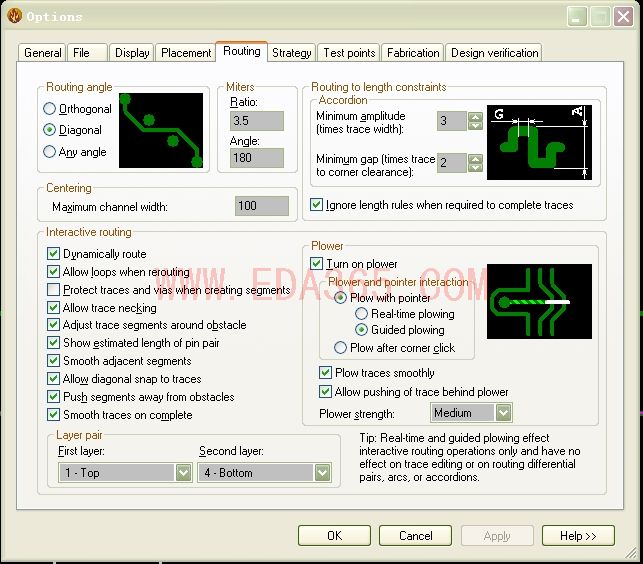Click the routing angle preview image
Screen dimensions: 643x564
161,130
